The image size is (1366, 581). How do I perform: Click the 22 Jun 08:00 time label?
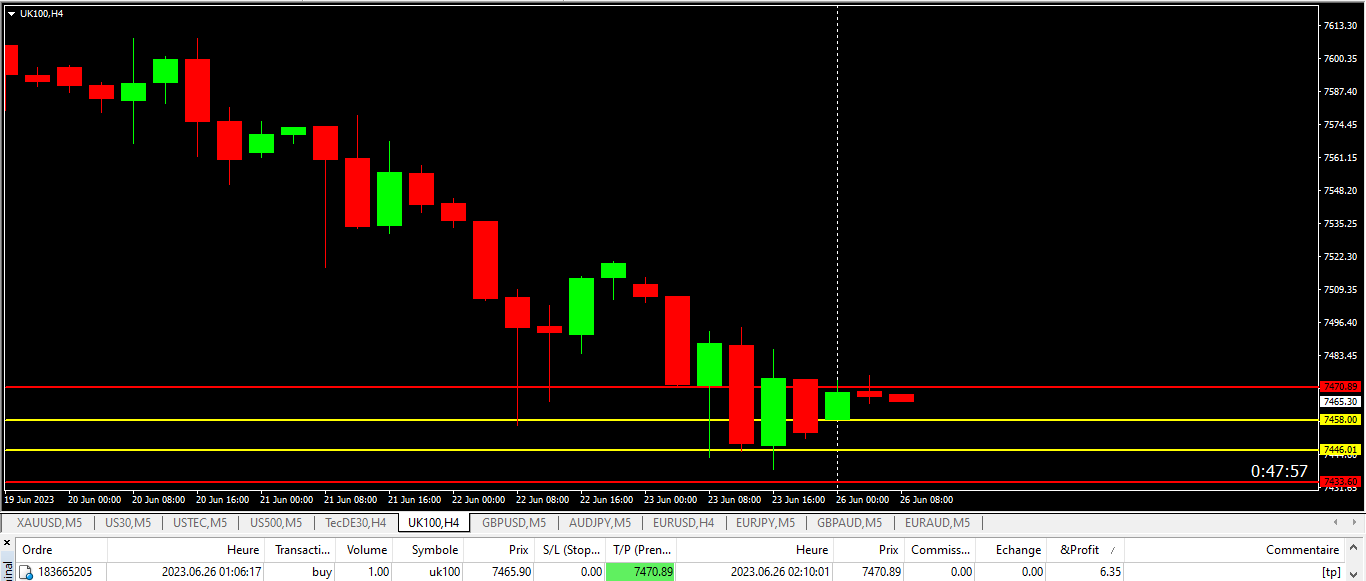pos(541,499)
